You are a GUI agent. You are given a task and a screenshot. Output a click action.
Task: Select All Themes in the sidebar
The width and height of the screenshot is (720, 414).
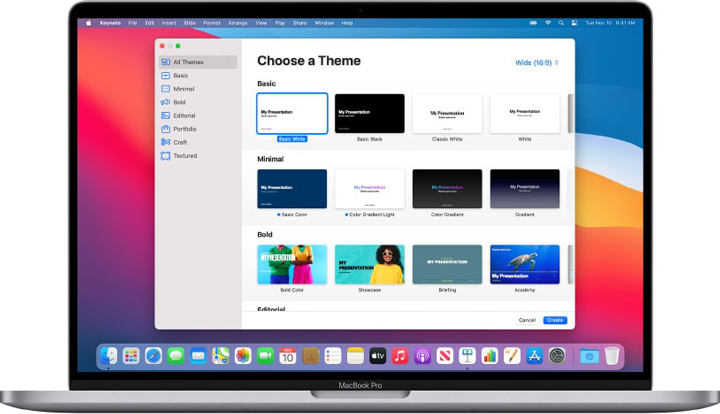(198, 62)
